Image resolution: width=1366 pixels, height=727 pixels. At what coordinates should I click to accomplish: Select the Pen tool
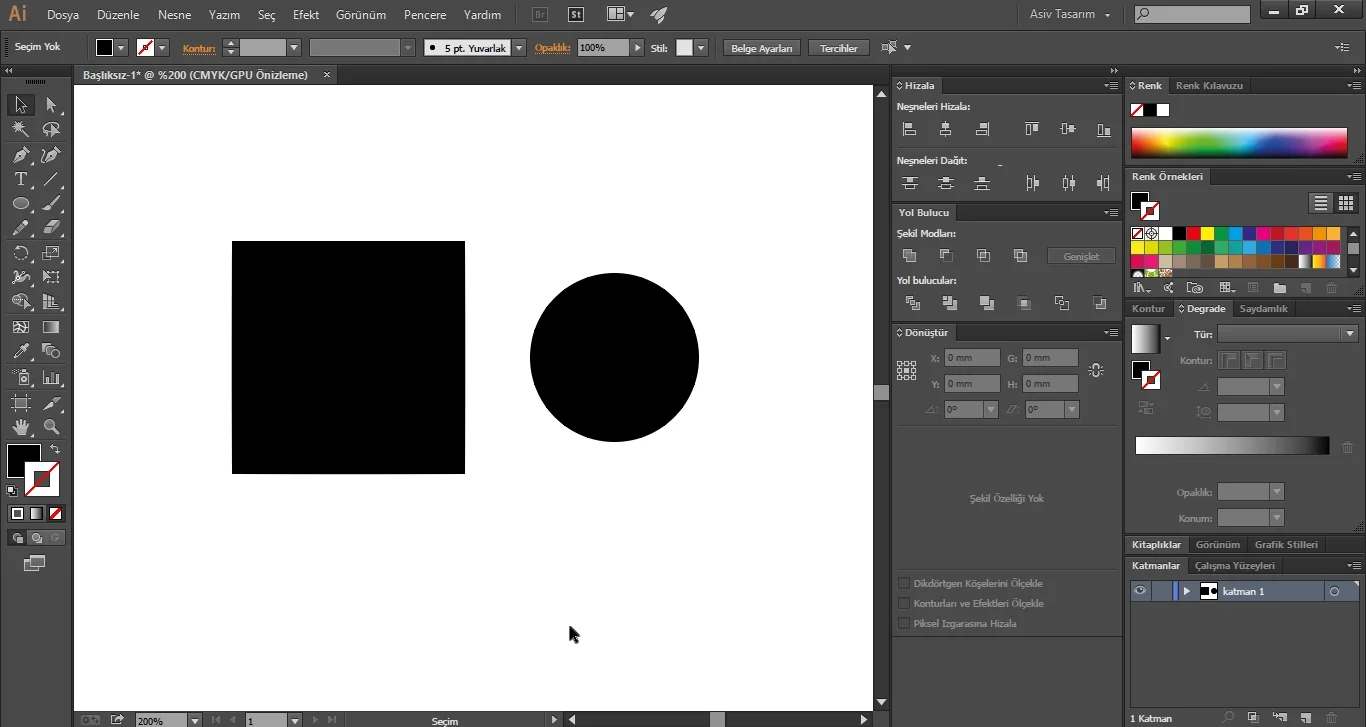pyautogui.click(x=20, y=155)
